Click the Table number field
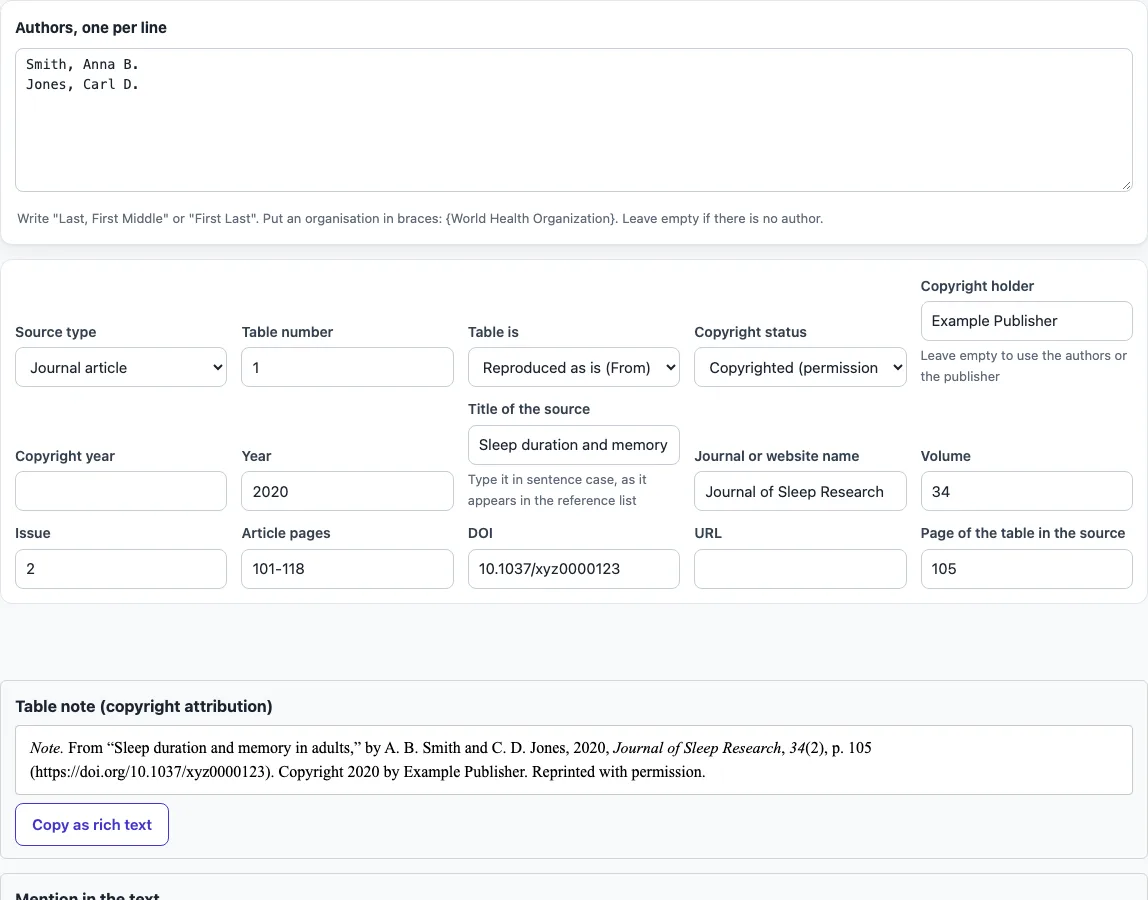1148x900 pixels. pos(347,367)
